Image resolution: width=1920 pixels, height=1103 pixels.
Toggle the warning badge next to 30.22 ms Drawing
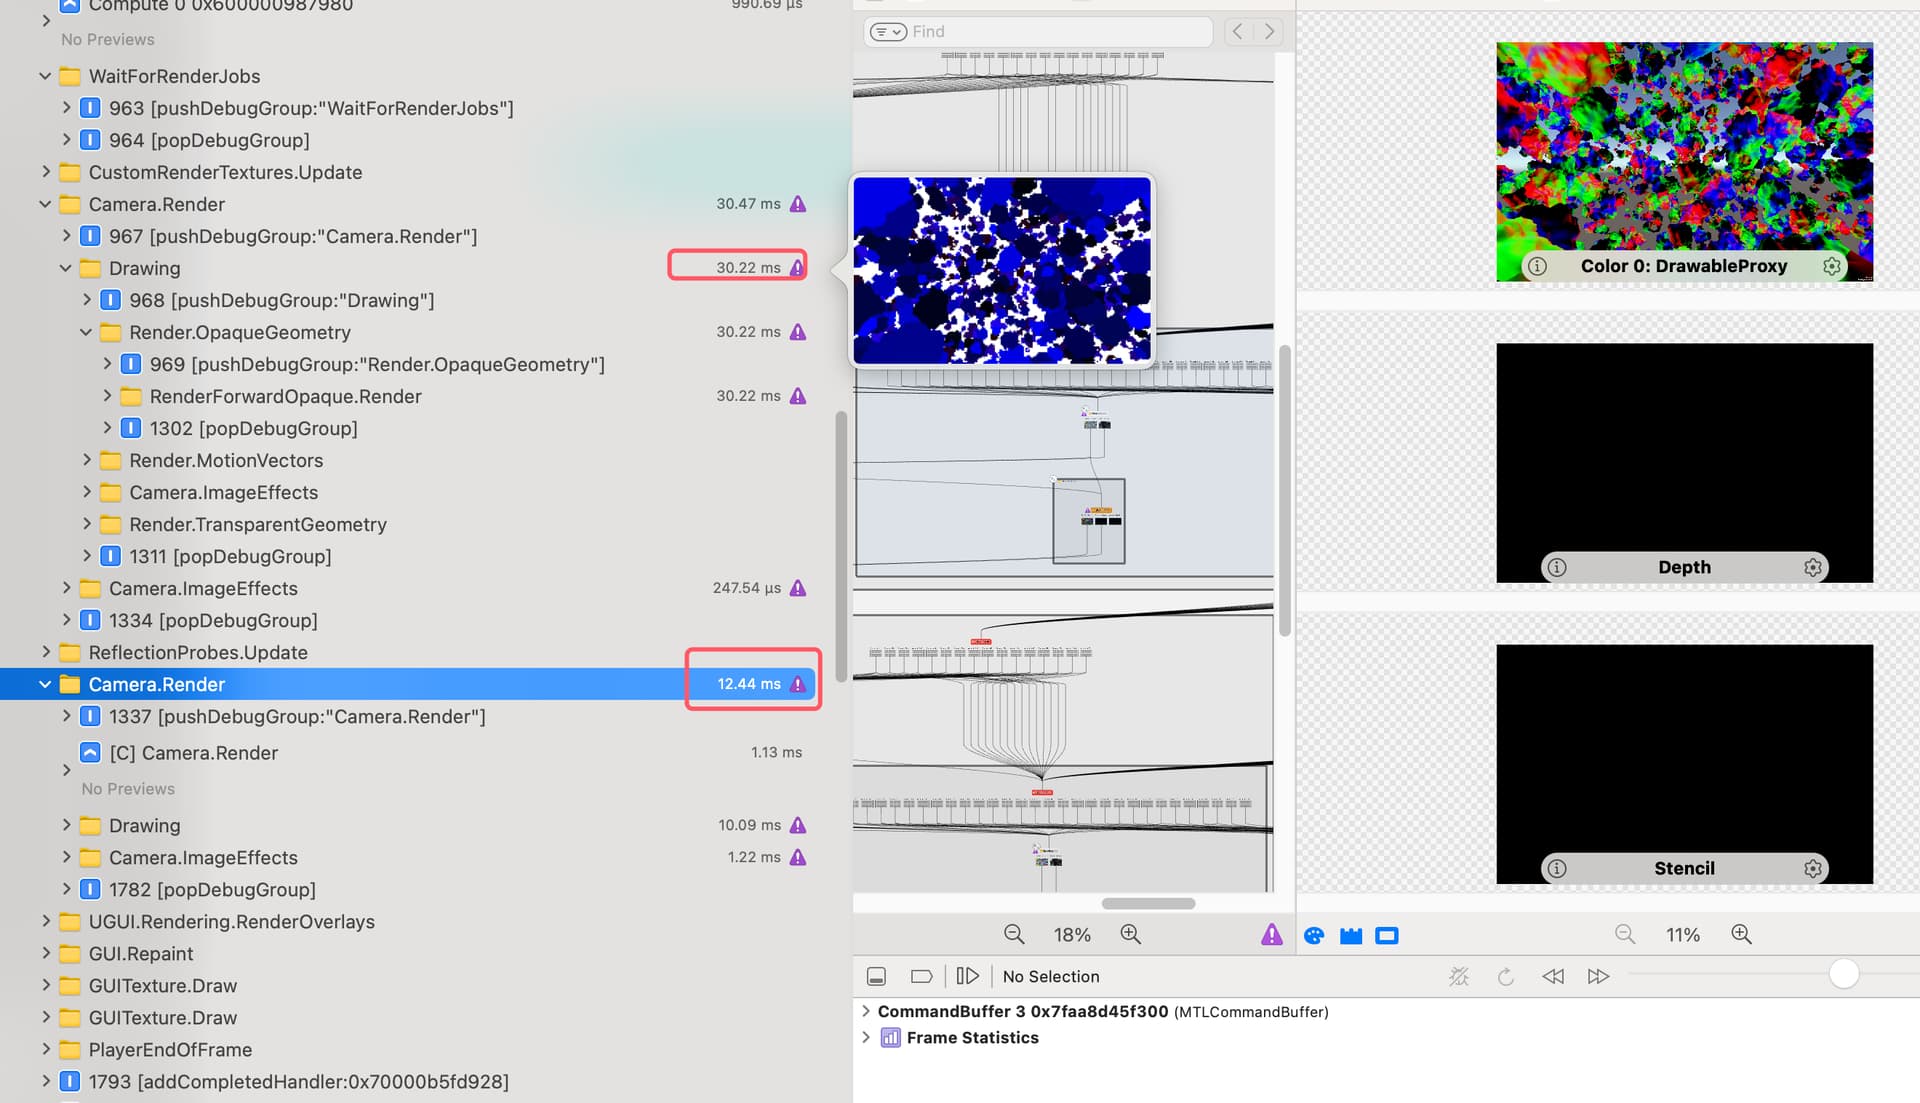[x=796, y=267]
